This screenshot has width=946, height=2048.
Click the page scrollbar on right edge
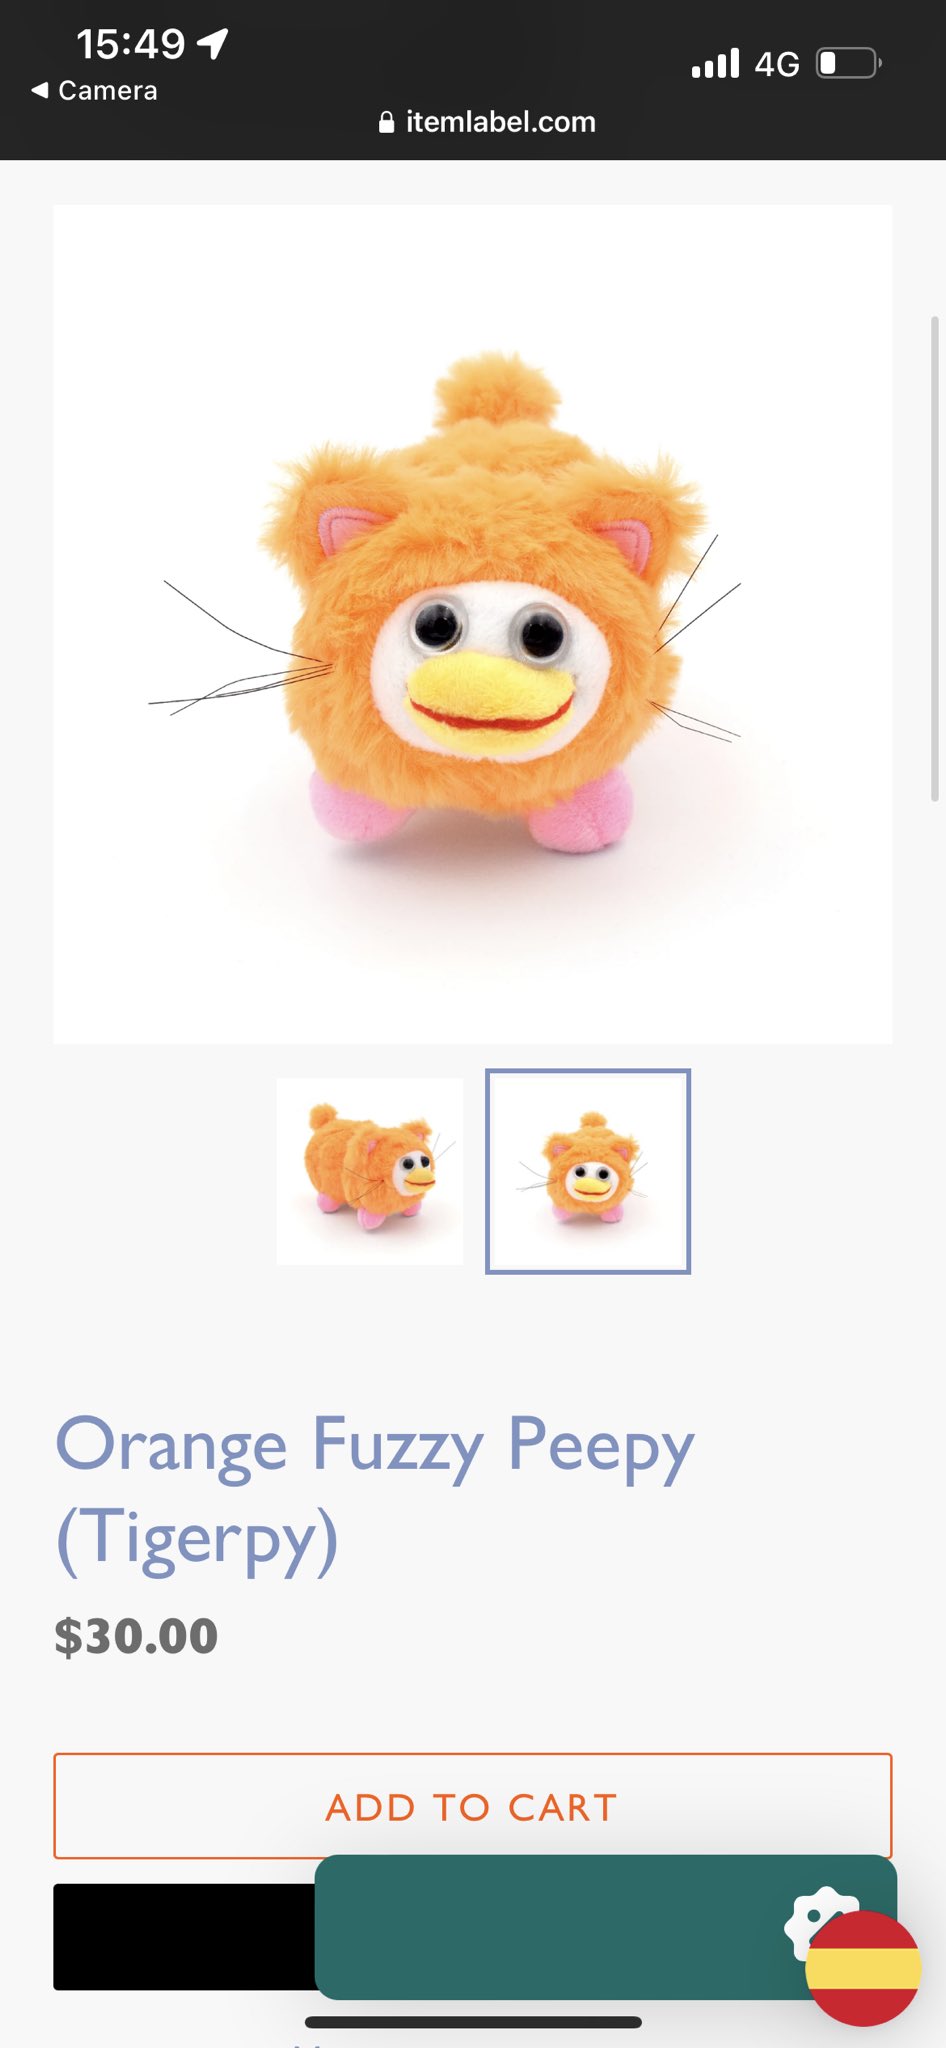pos(935,558)
